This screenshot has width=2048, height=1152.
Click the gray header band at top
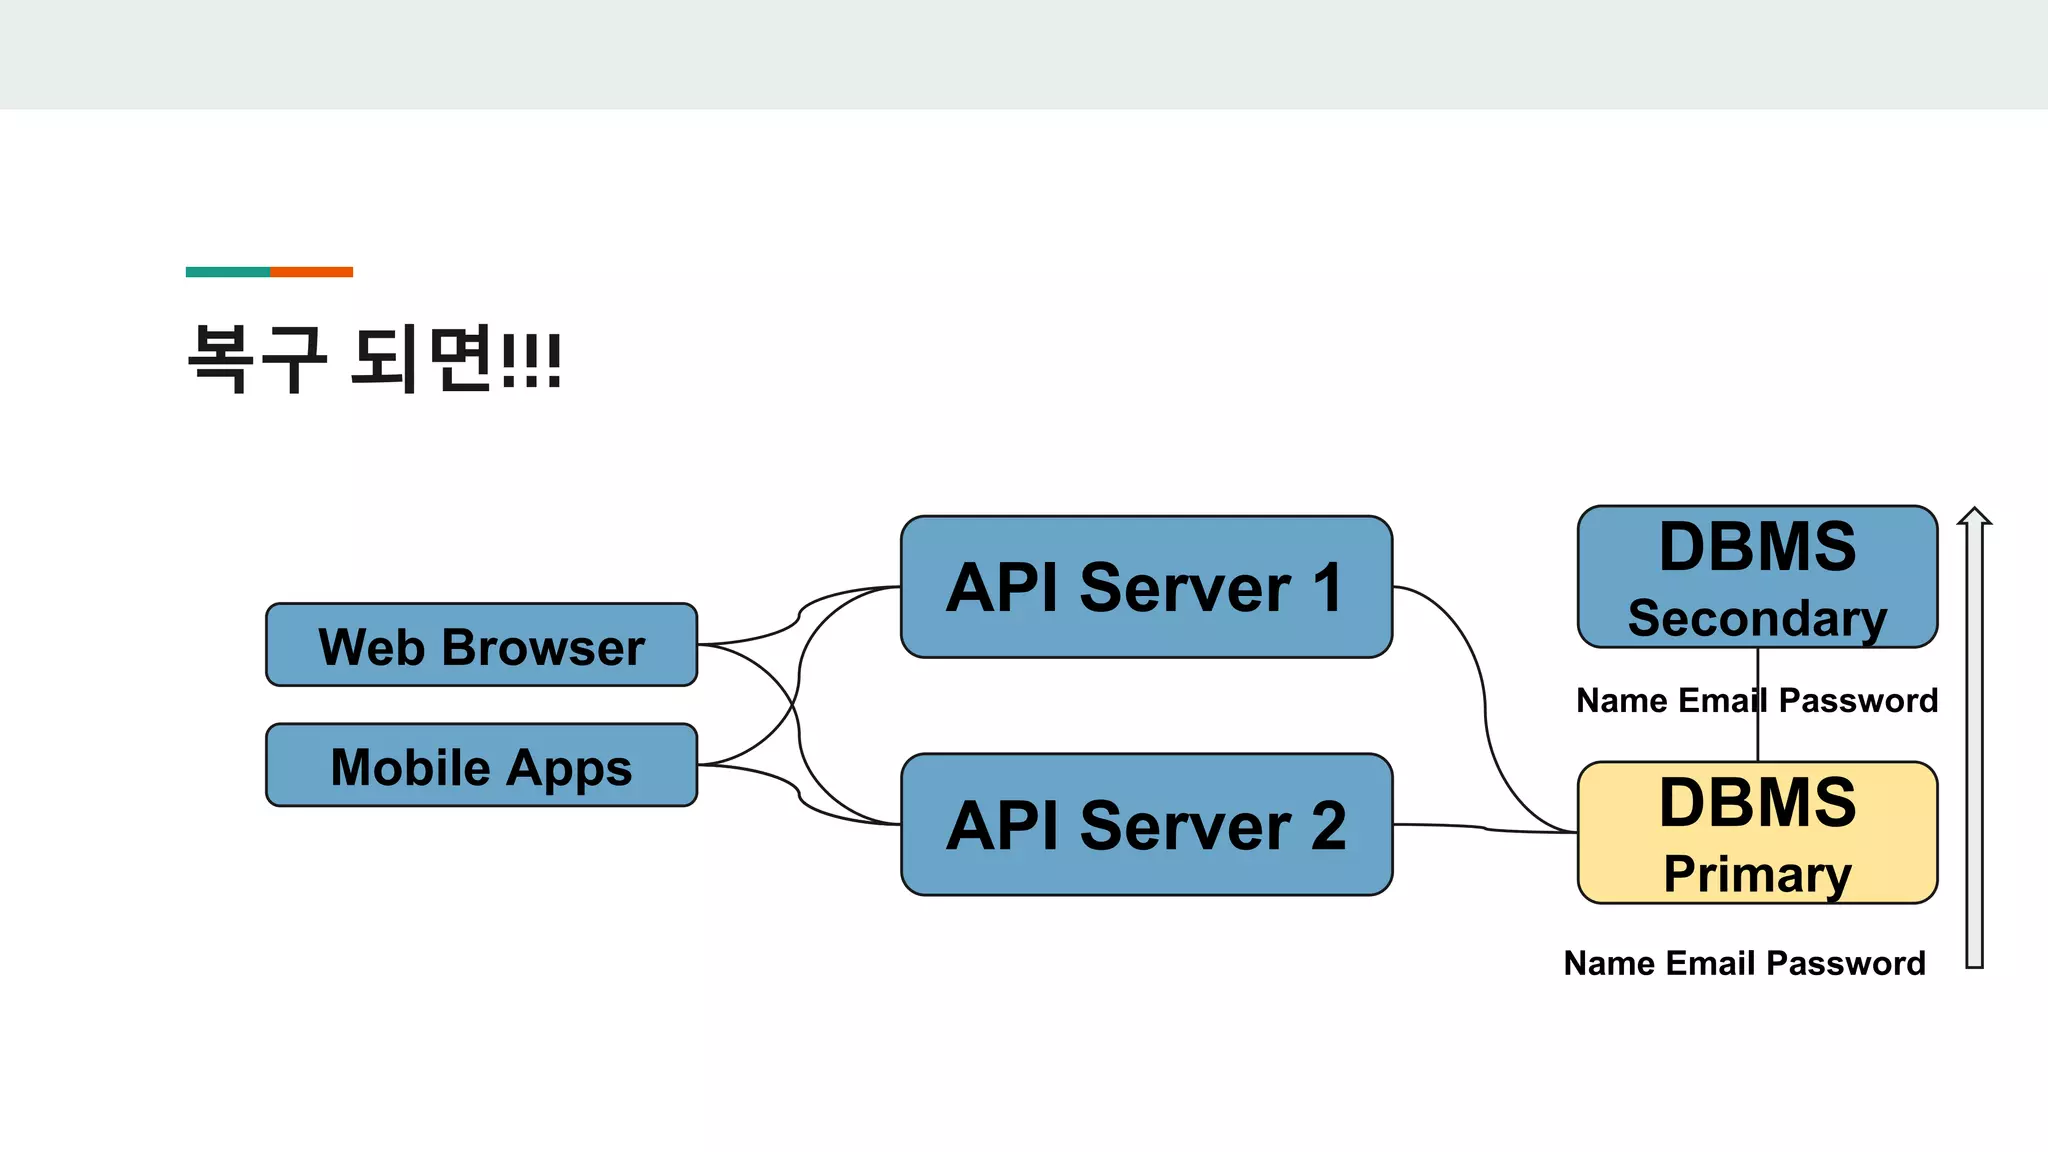[x=1024, y=54]
